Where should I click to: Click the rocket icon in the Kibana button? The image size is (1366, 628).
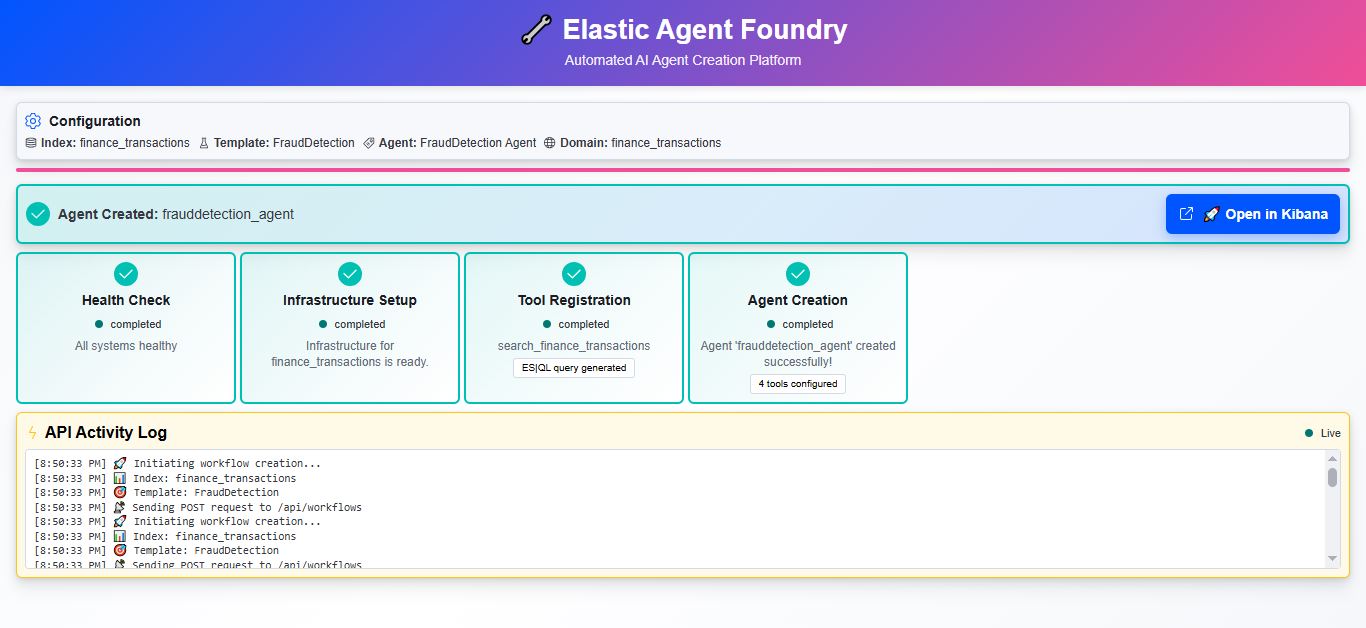pos(1211,214)
